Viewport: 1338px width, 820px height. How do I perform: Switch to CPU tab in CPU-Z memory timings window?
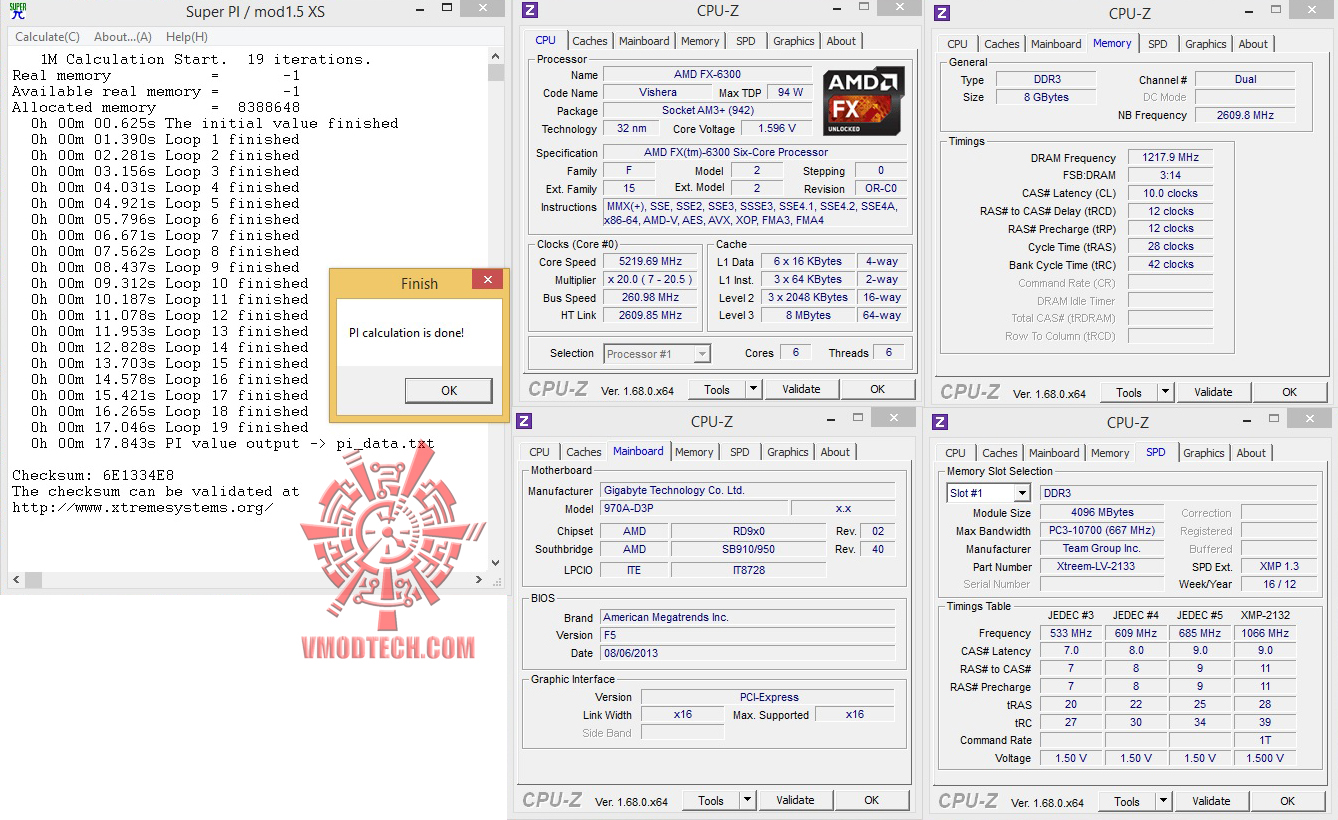click(958, 44)
